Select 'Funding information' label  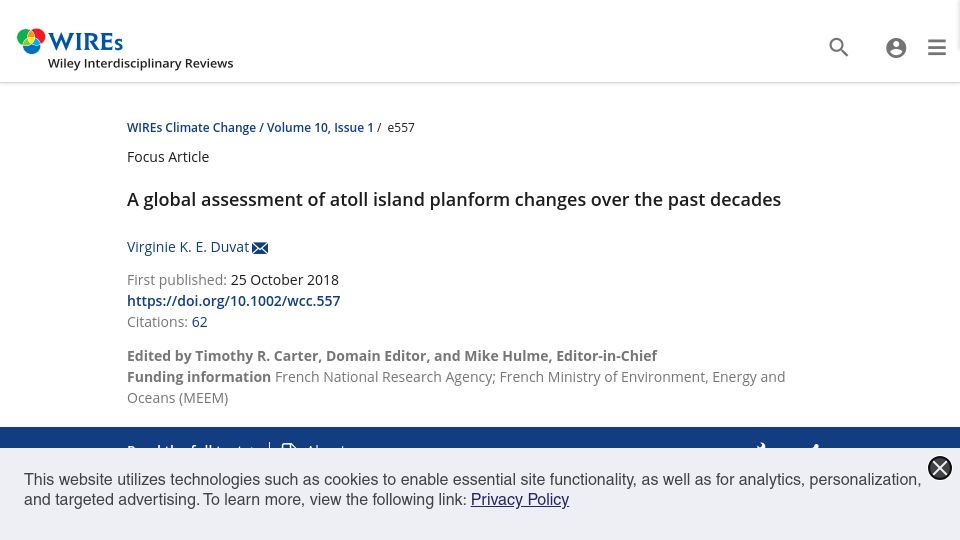(x=199, y=377)
